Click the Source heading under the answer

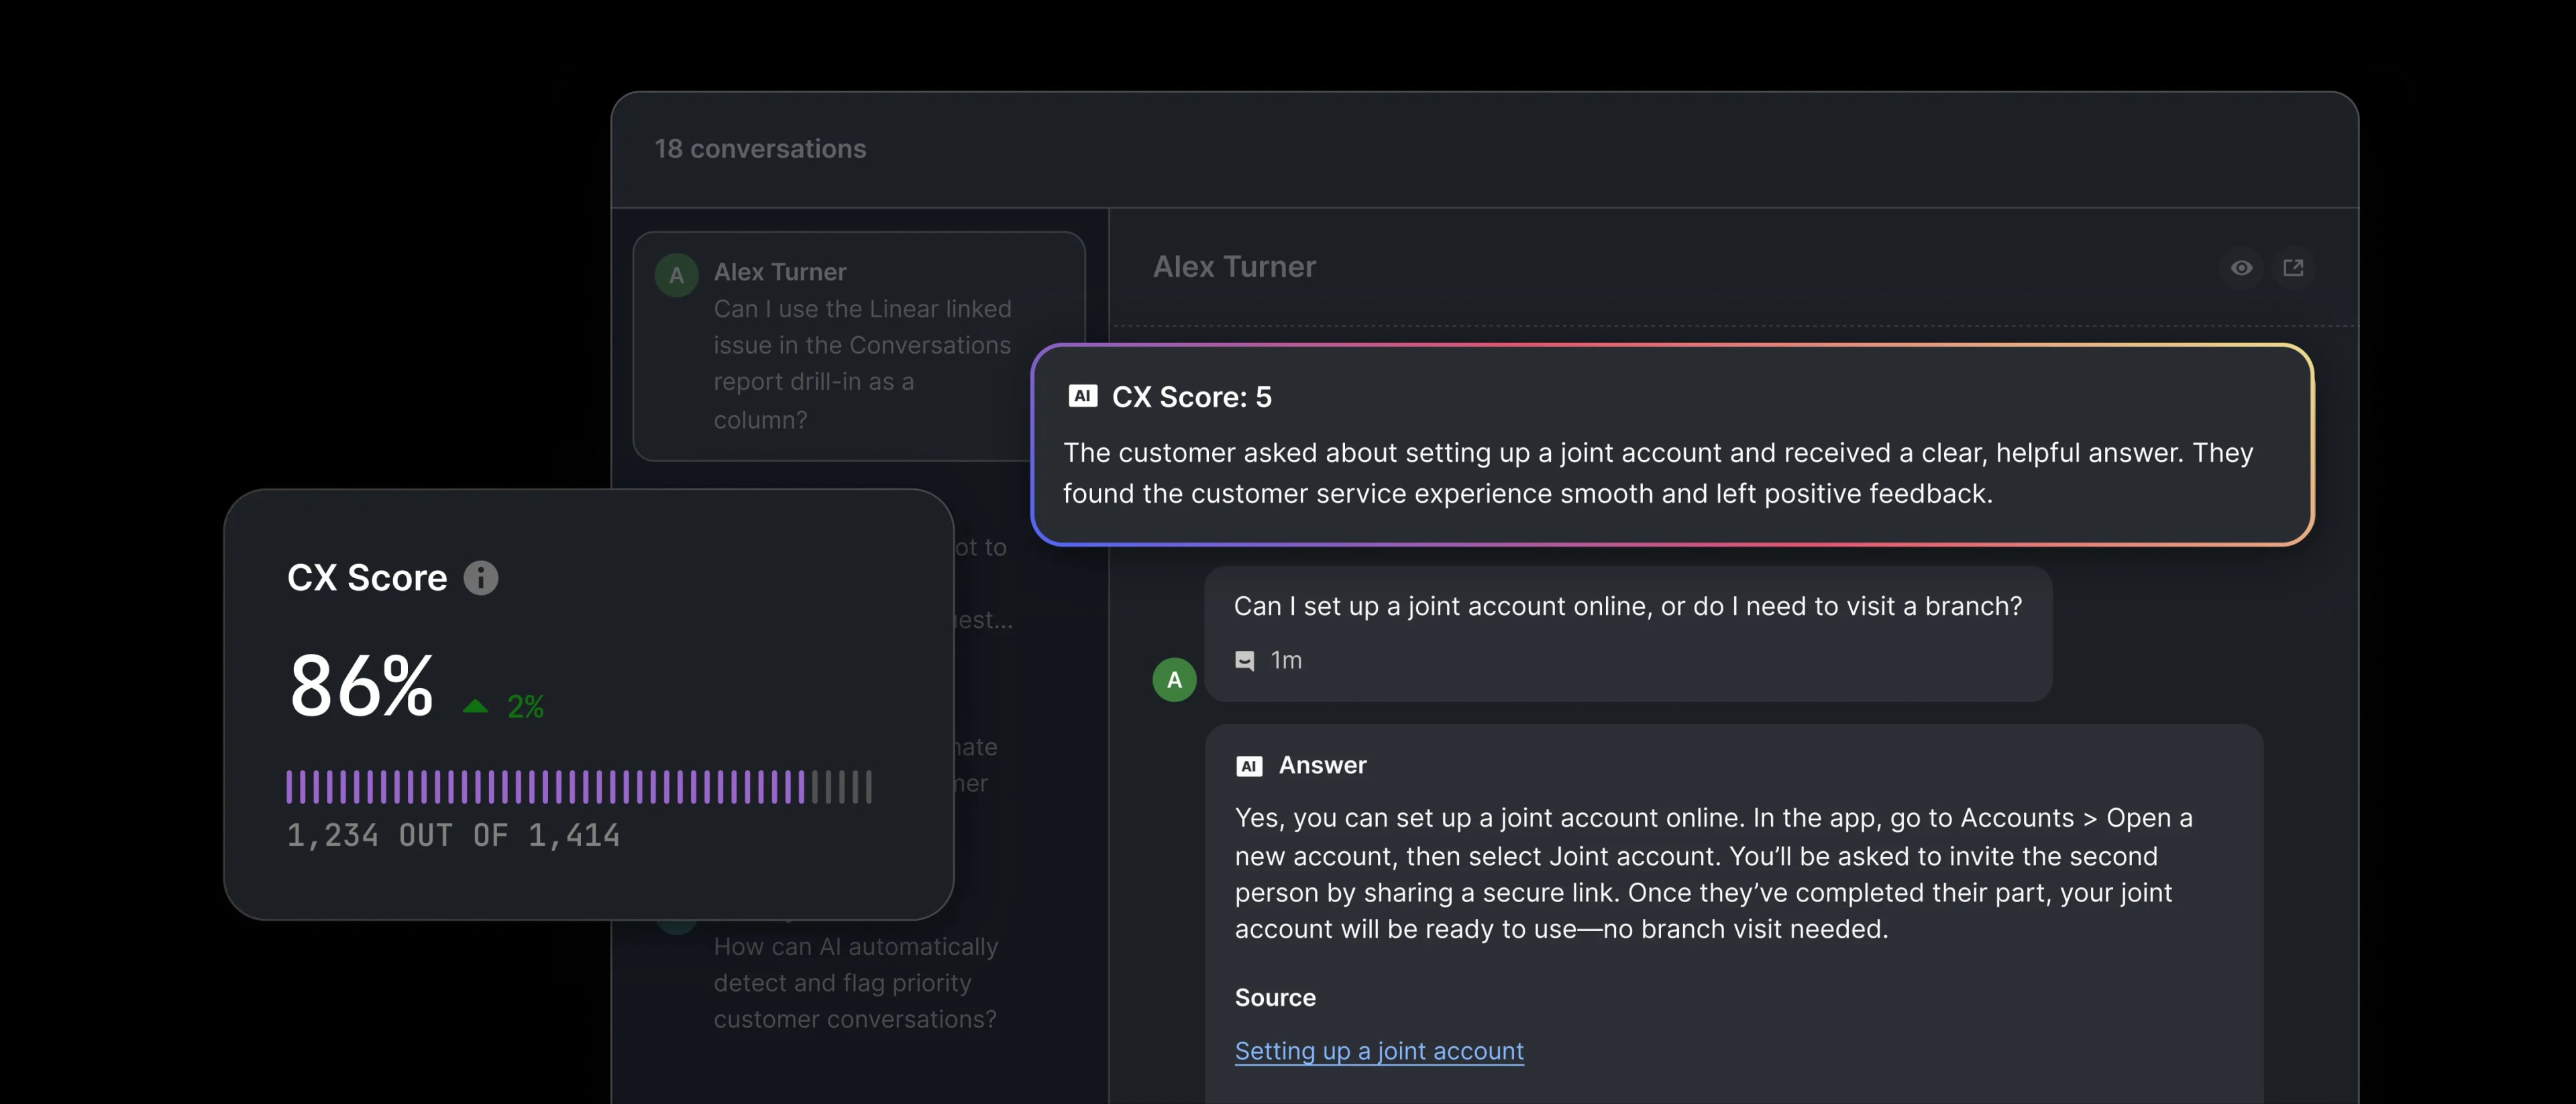click(1274, 998)
